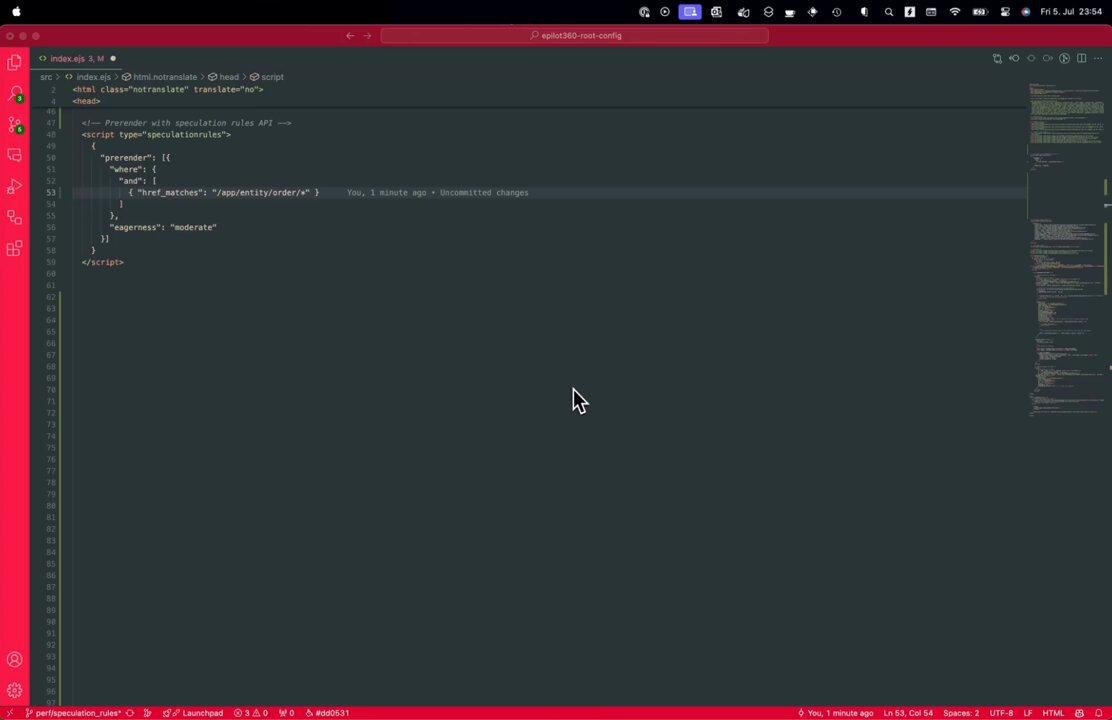
Task: Click the Siri icon in menu bar
Action: pos(1025,12)
